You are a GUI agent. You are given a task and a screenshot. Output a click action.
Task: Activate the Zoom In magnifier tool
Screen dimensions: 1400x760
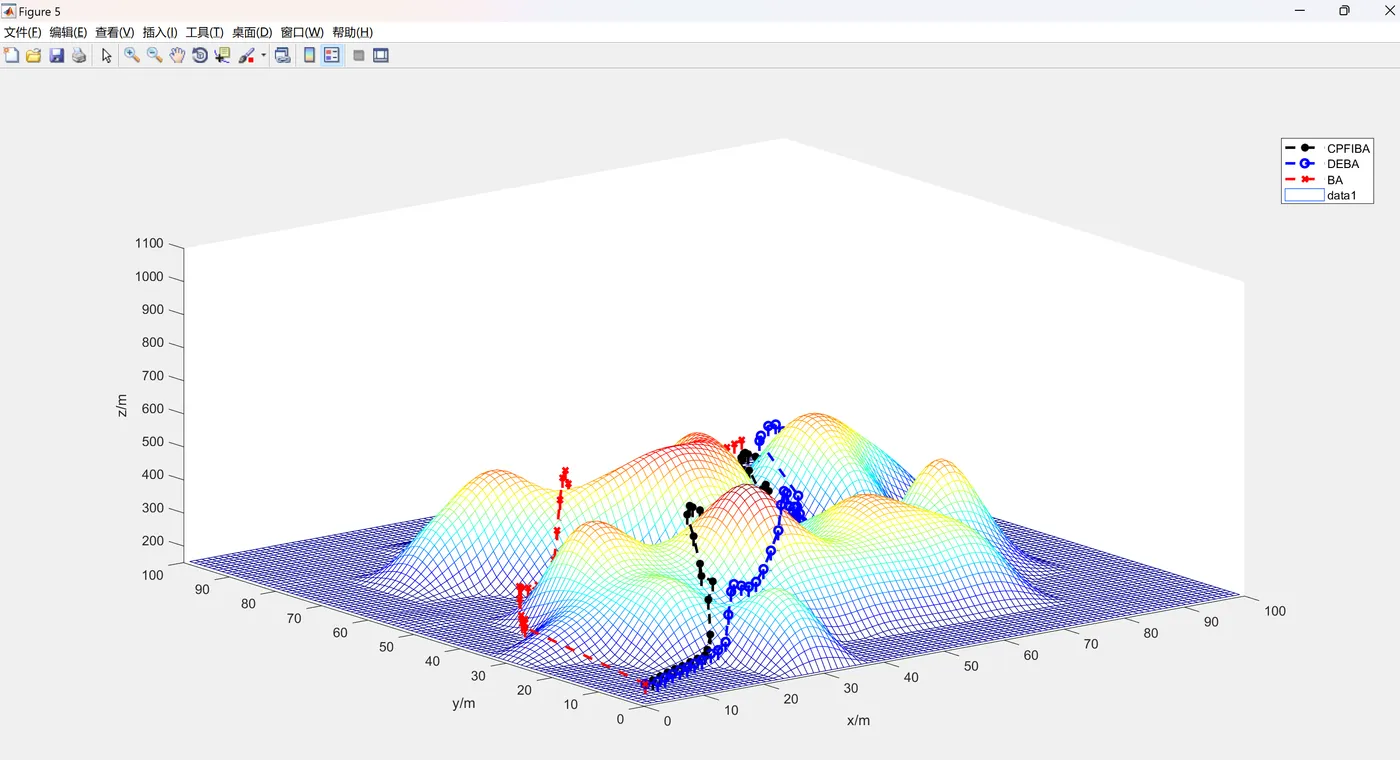[x=132, y=56]
